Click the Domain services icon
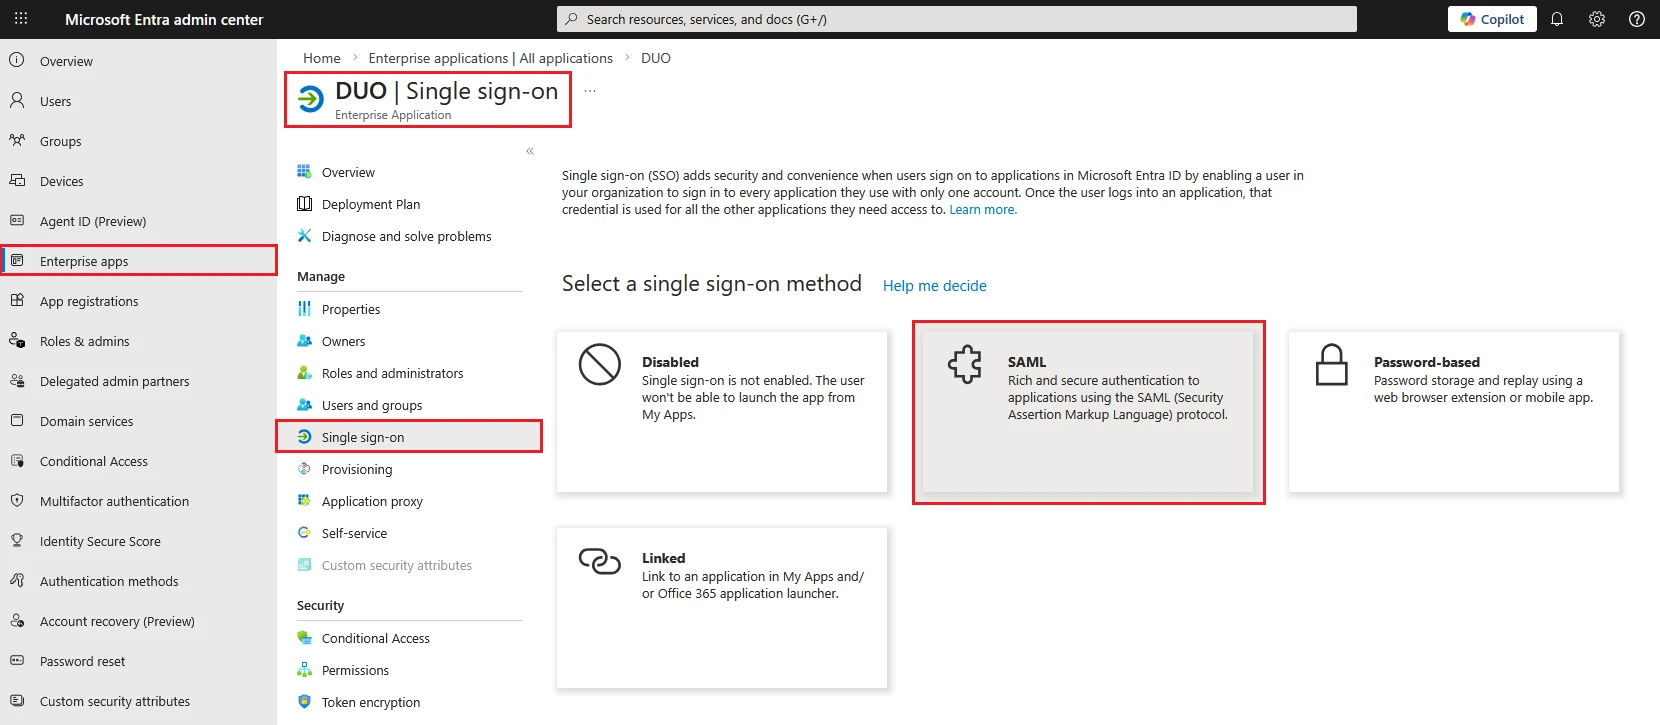 (17, 420)
